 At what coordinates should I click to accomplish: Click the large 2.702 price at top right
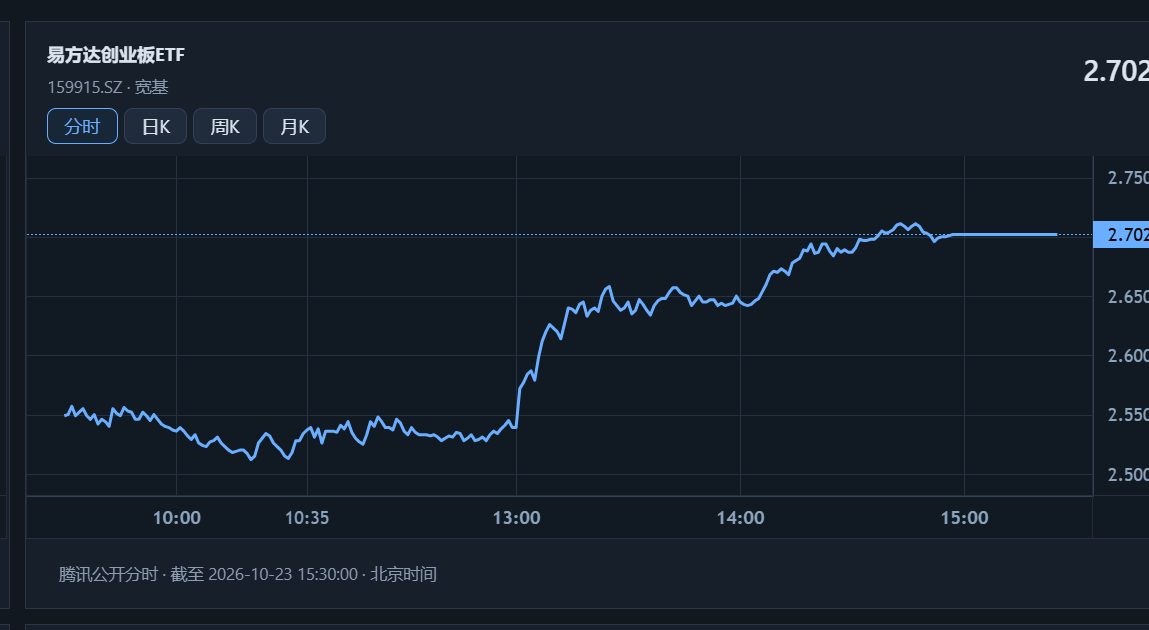pos(1116,71)
